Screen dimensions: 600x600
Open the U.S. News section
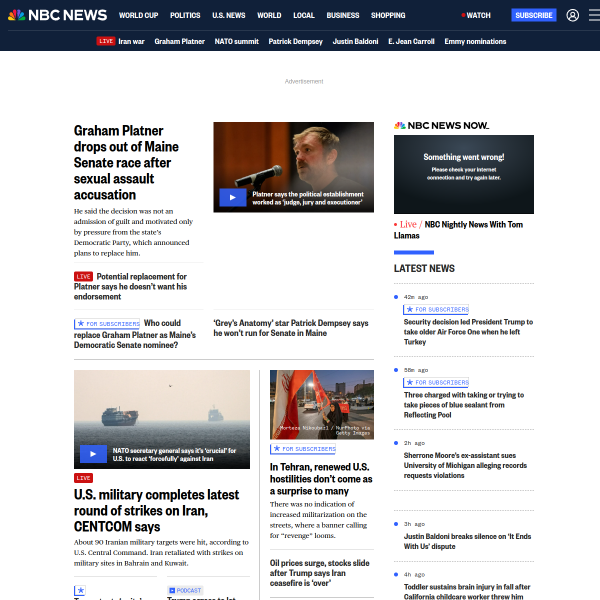[229, 15]
